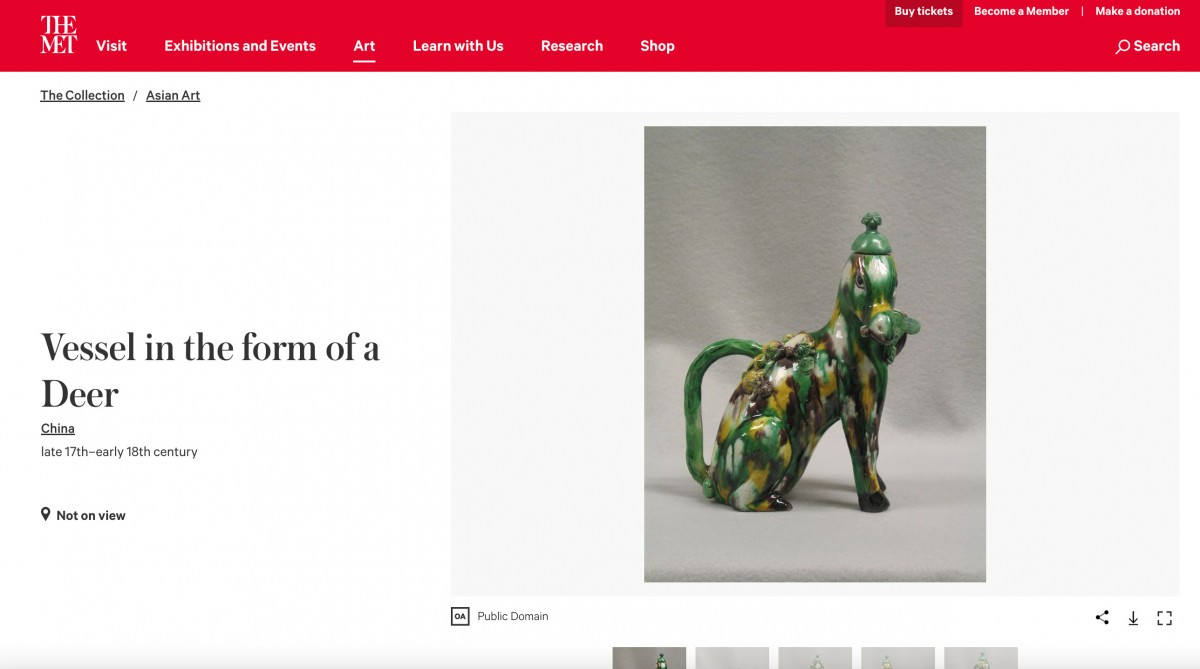Enter fullscreen view of the image
1200x669 pixels.
point(1164,618)
